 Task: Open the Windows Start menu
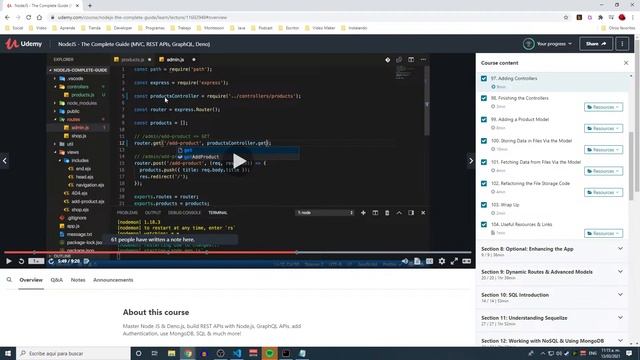[8, 353]
